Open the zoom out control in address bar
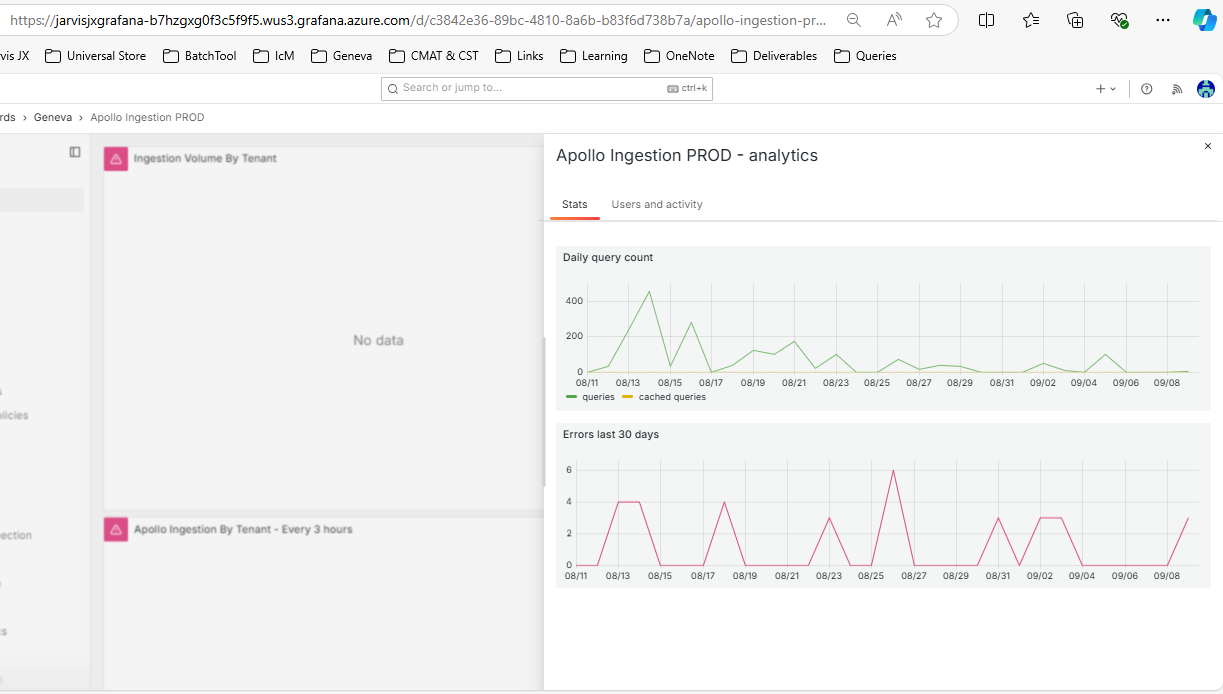Screen dimensions: 1223x694 coord(854,20)
